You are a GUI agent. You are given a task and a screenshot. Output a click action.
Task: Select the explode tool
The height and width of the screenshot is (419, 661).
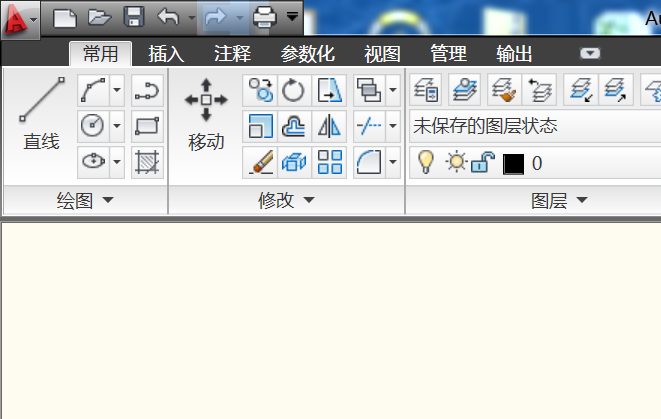pos(294,162)
